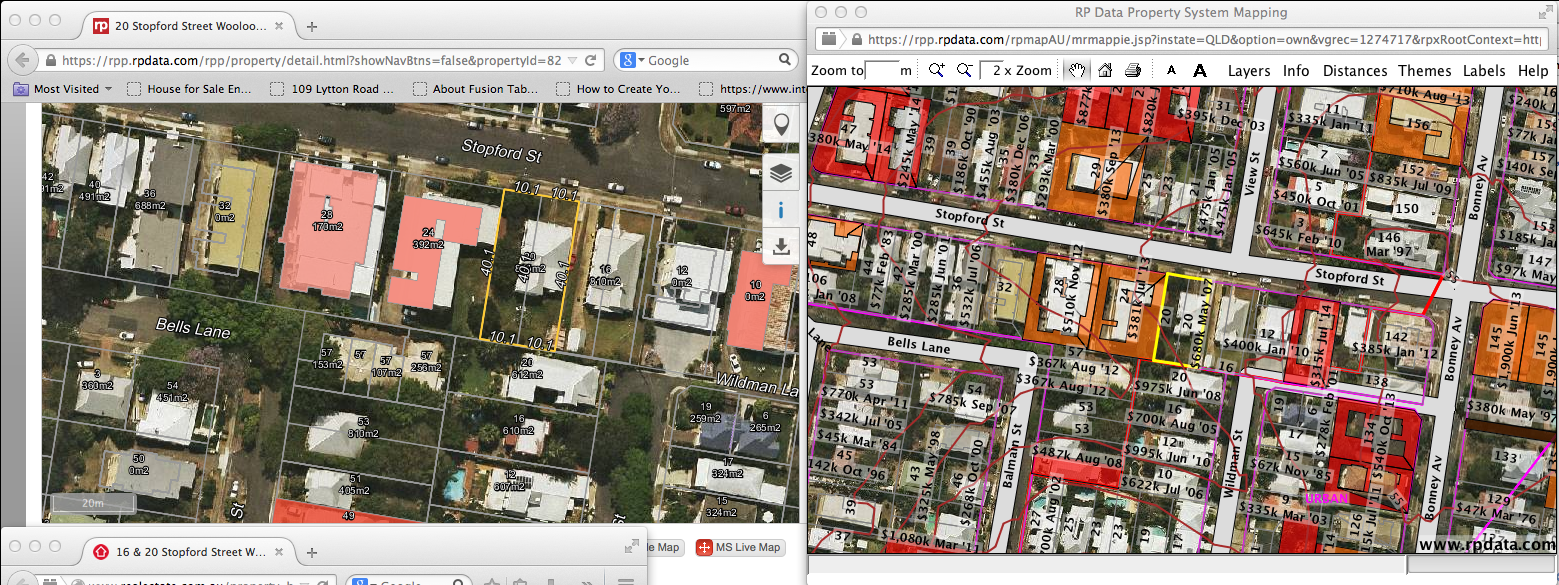Screen dimensions: 1559x585
Task: Open the map layers stack icon
Action: 781,172
